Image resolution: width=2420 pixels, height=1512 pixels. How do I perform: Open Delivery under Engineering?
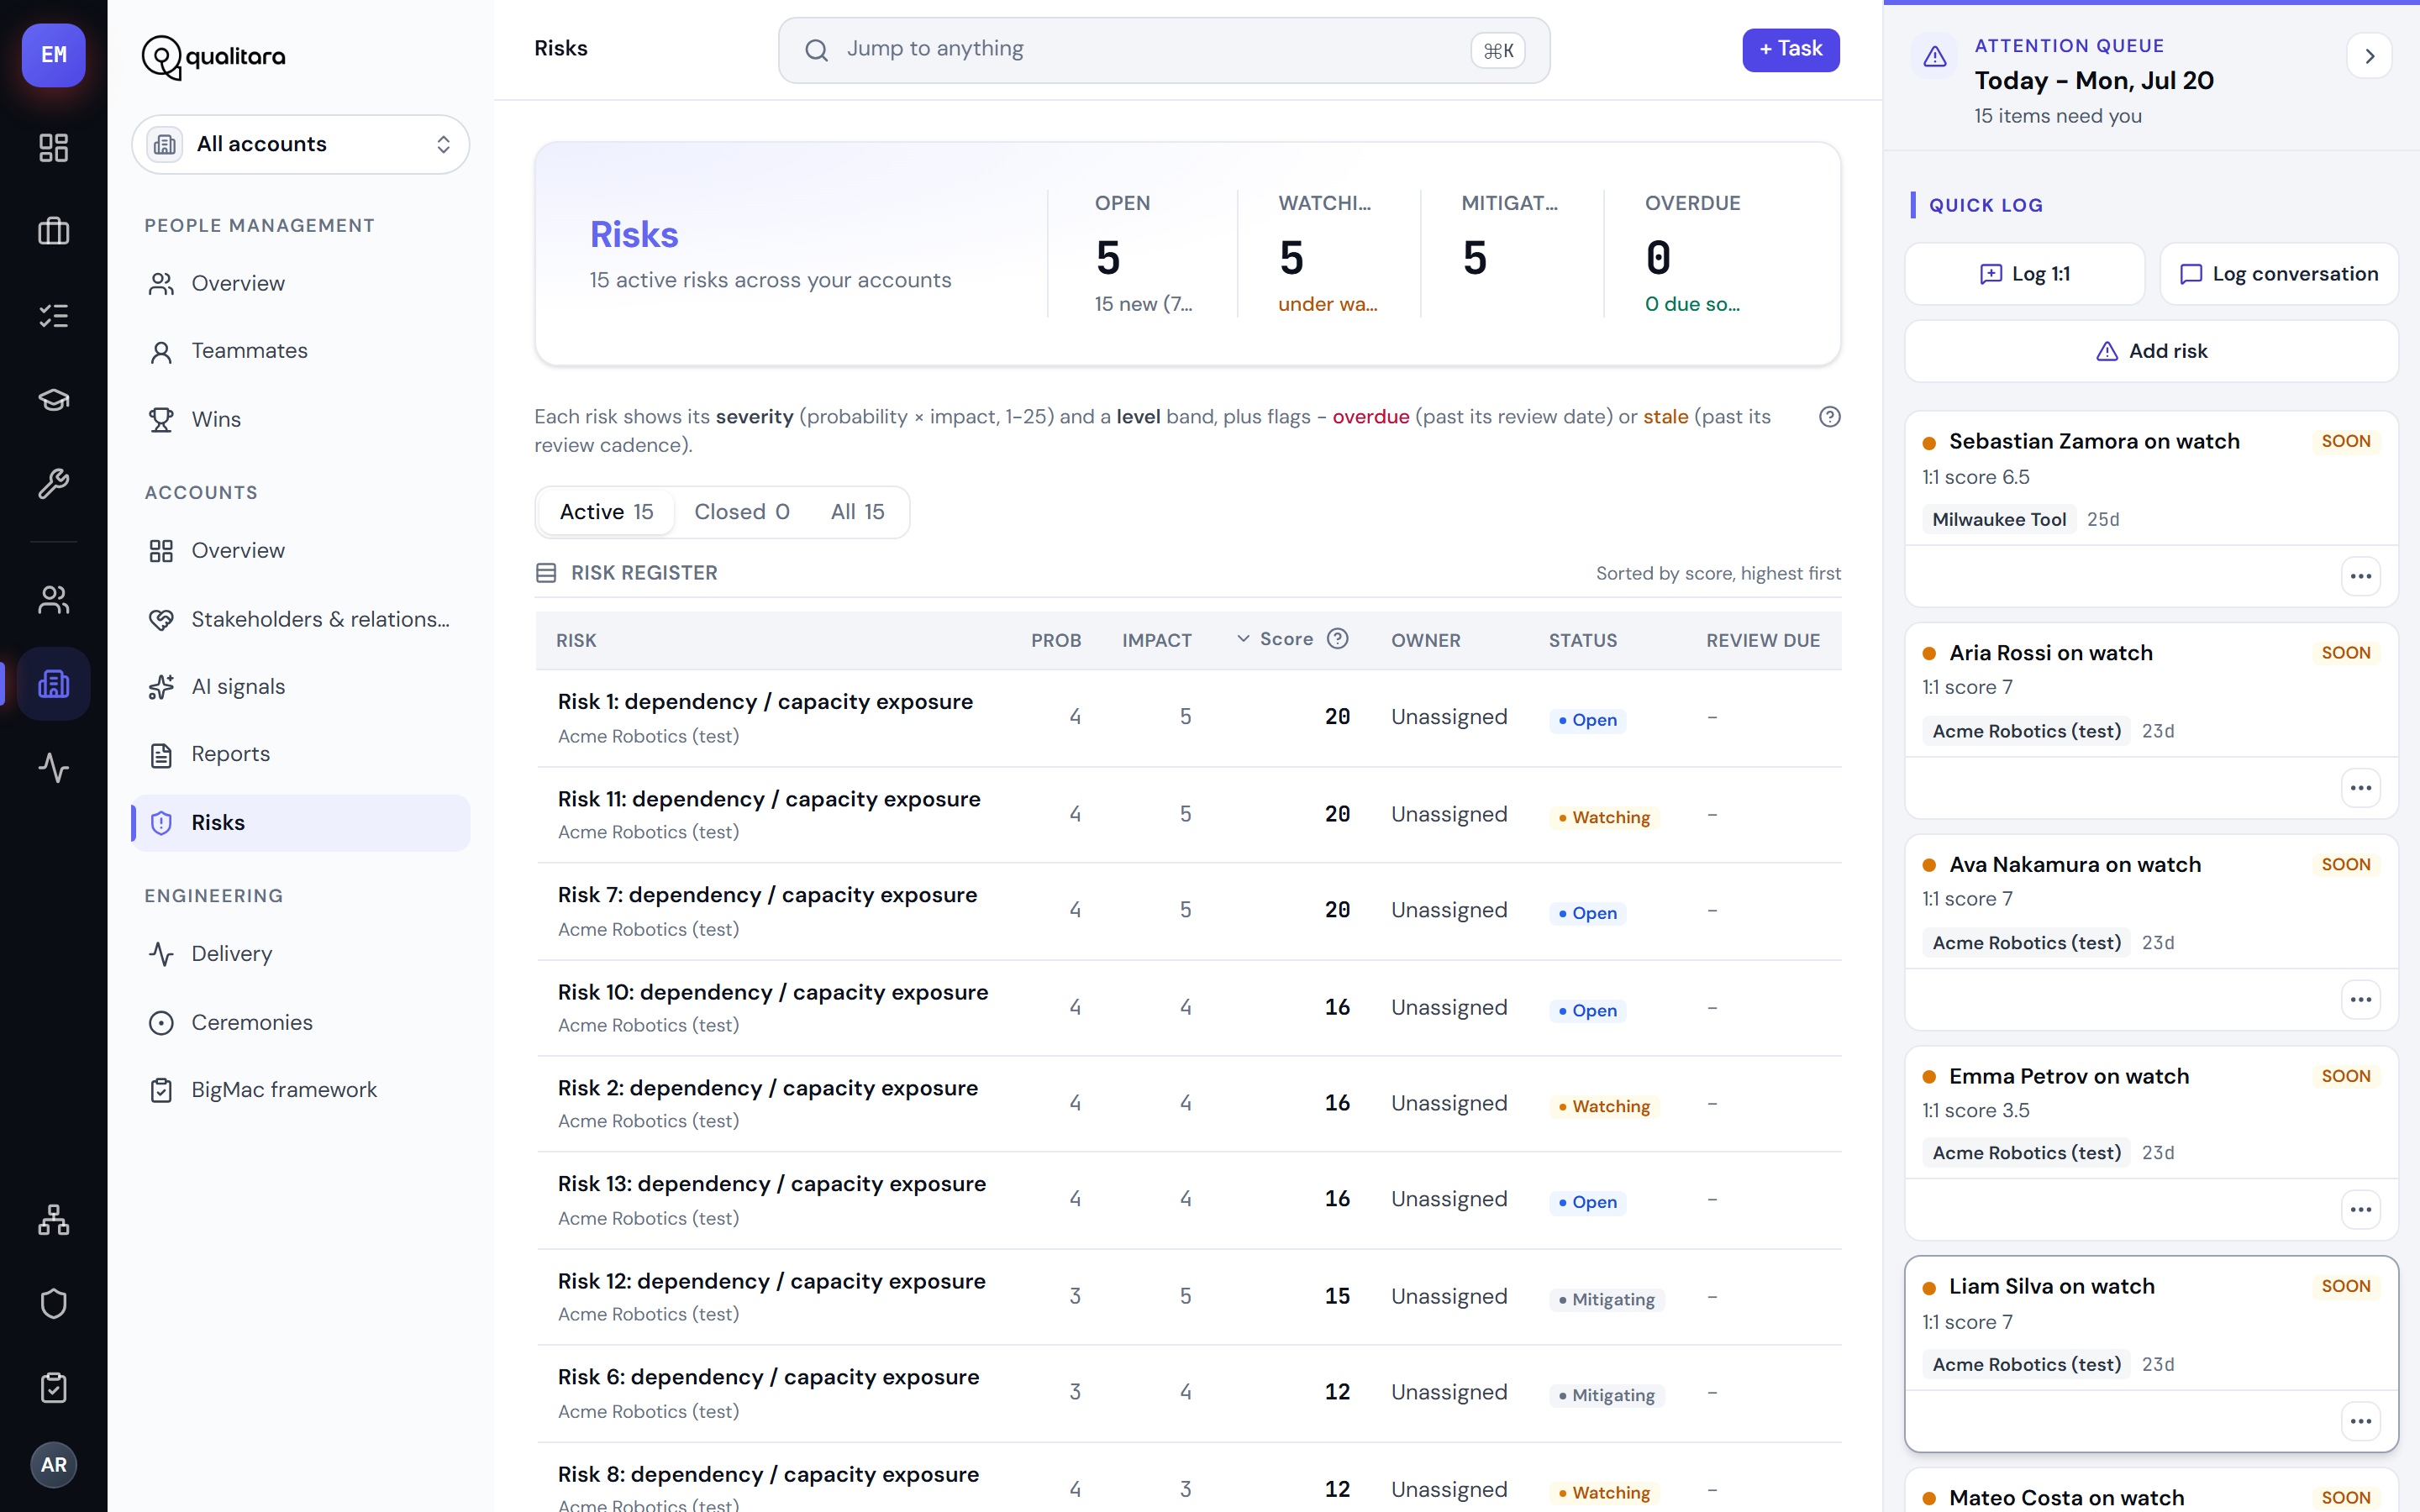(301, 954)
